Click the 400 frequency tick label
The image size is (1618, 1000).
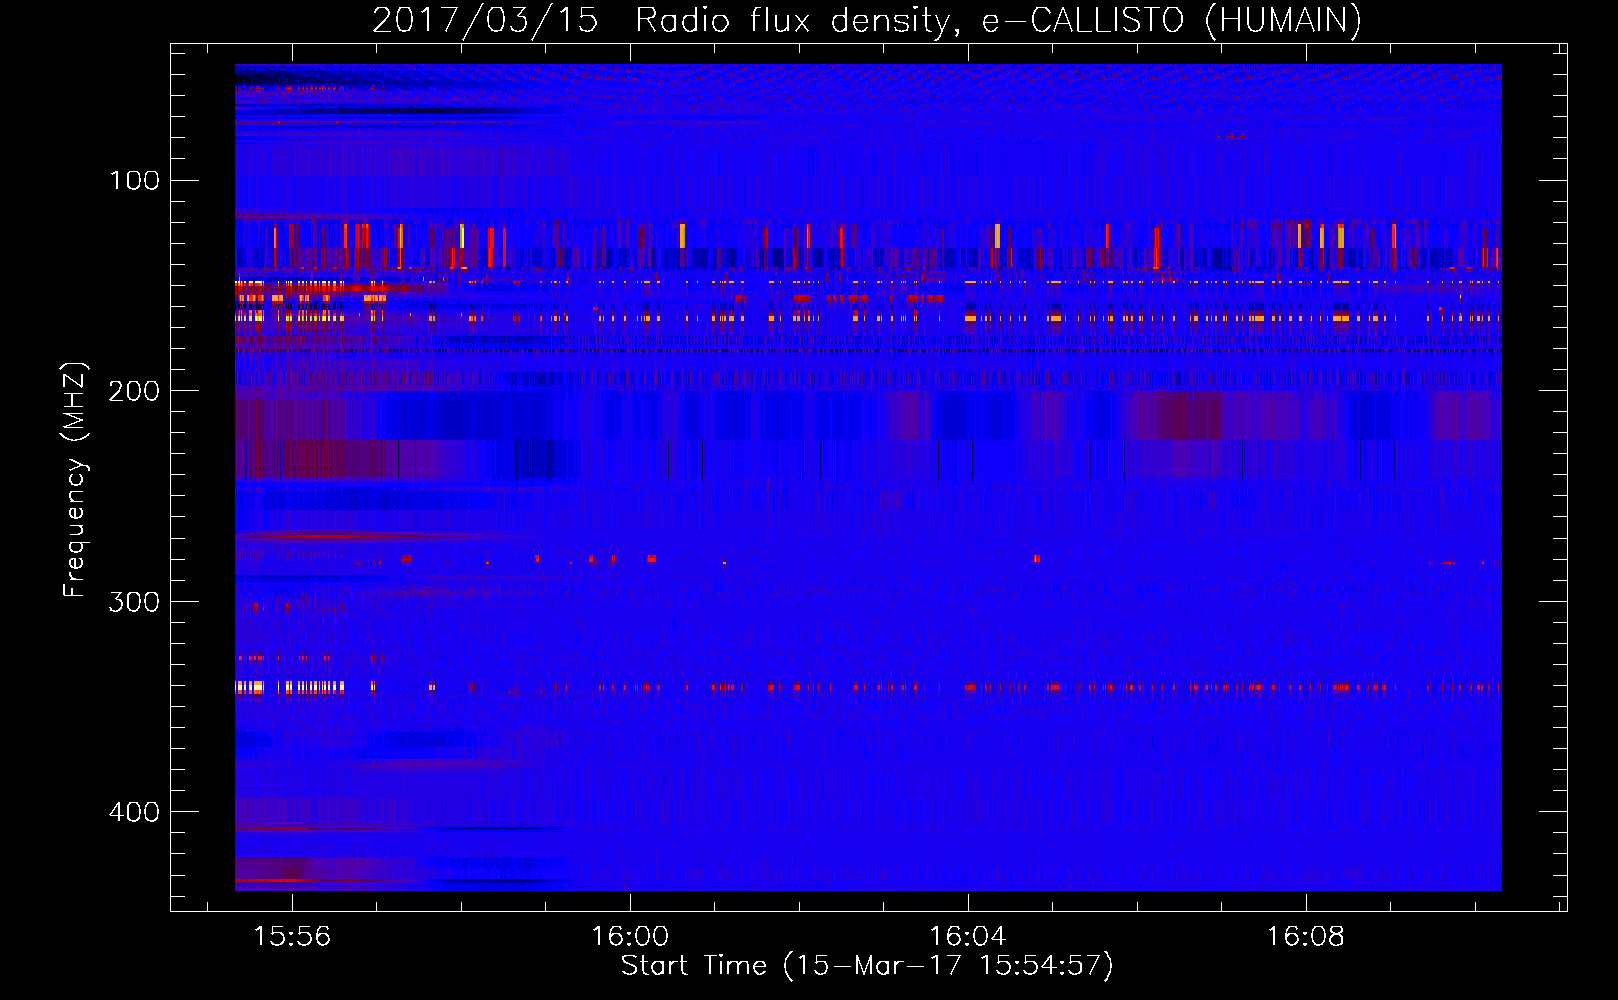pos(135,812)
